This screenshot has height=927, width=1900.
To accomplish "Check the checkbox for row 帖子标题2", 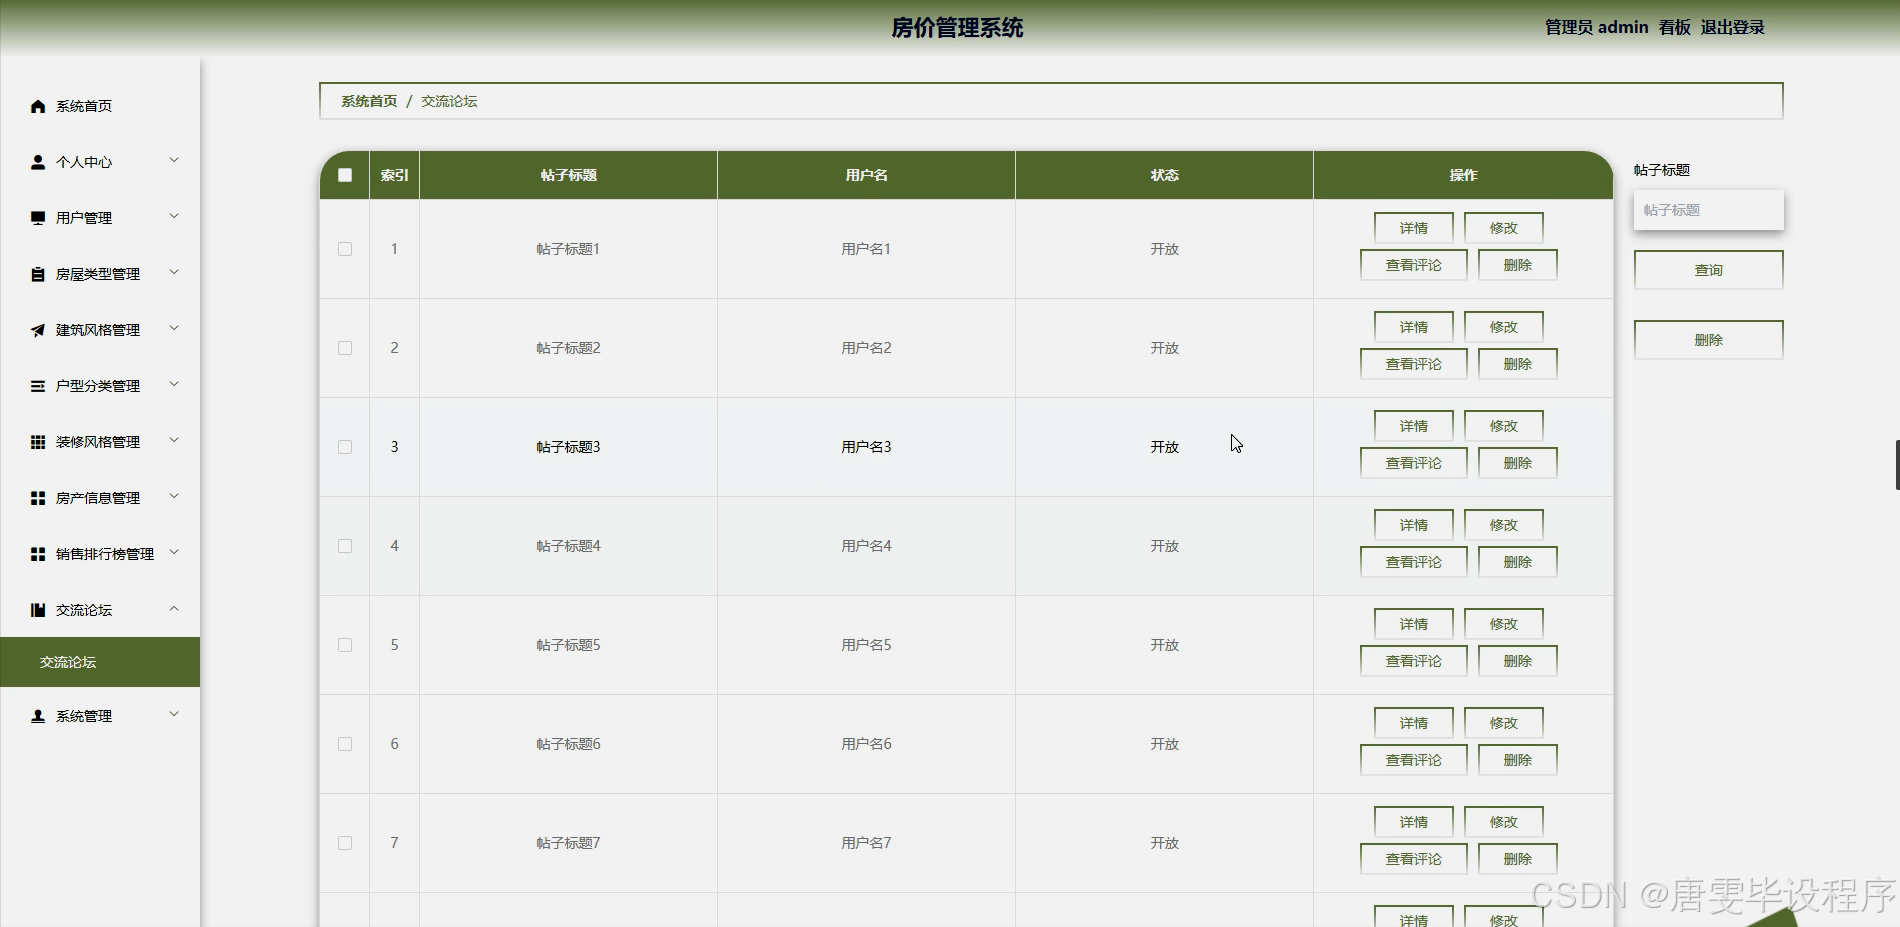I will tap(345, 348).
